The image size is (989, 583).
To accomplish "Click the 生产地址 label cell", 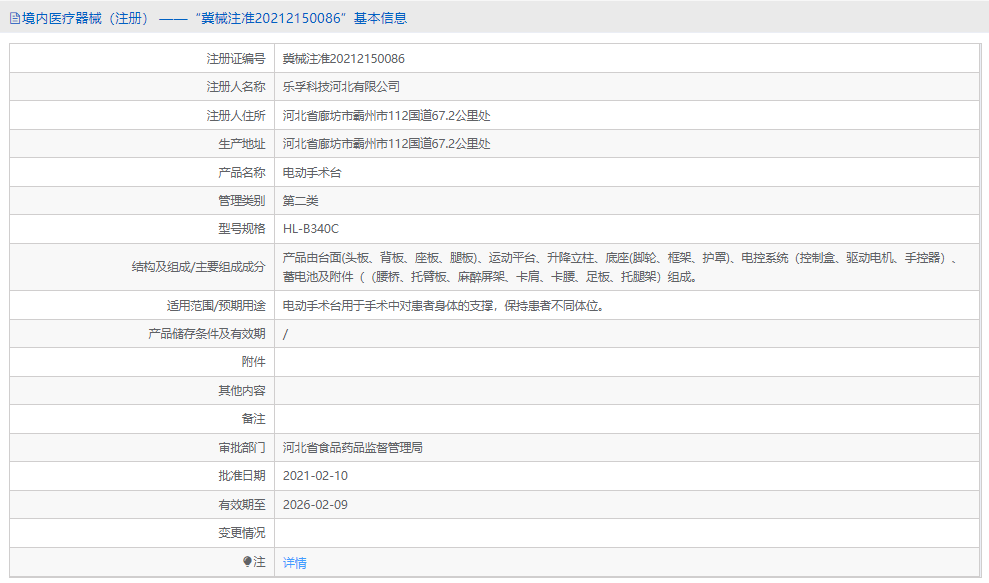I will tap(142, 144).
